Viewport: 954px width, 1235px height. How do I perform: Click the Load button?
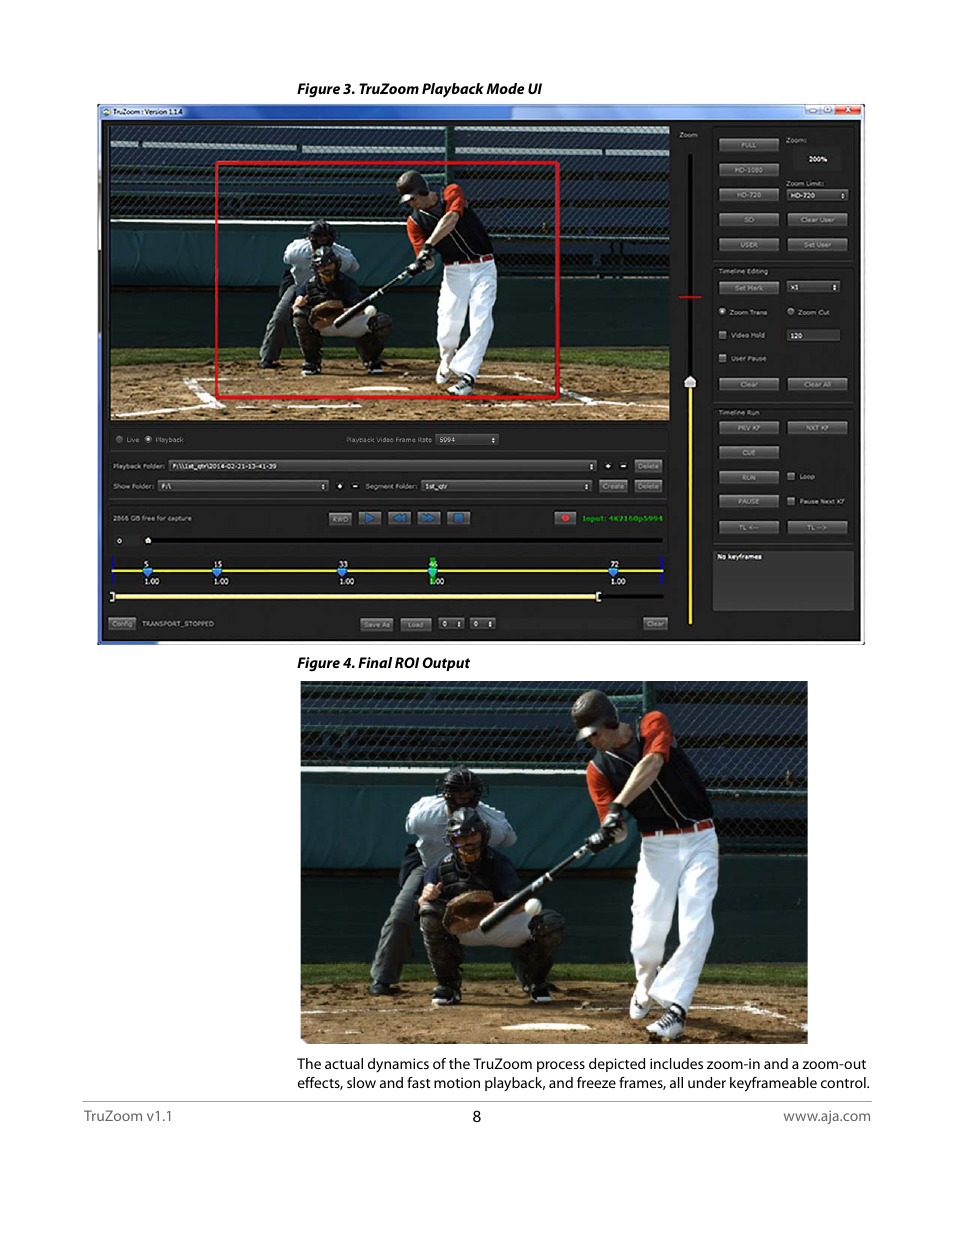click(416, 624)
